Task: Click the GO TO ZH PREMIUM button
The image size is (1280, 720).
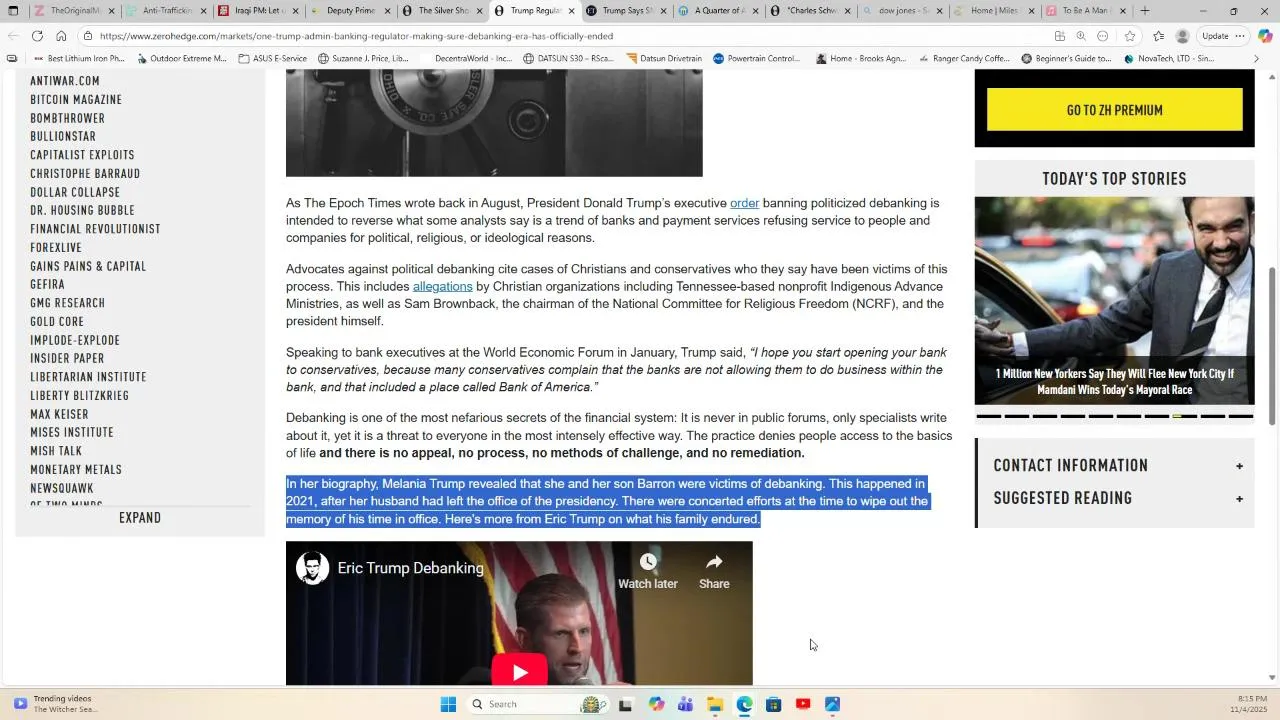Action: click(x=1114, y=110)
